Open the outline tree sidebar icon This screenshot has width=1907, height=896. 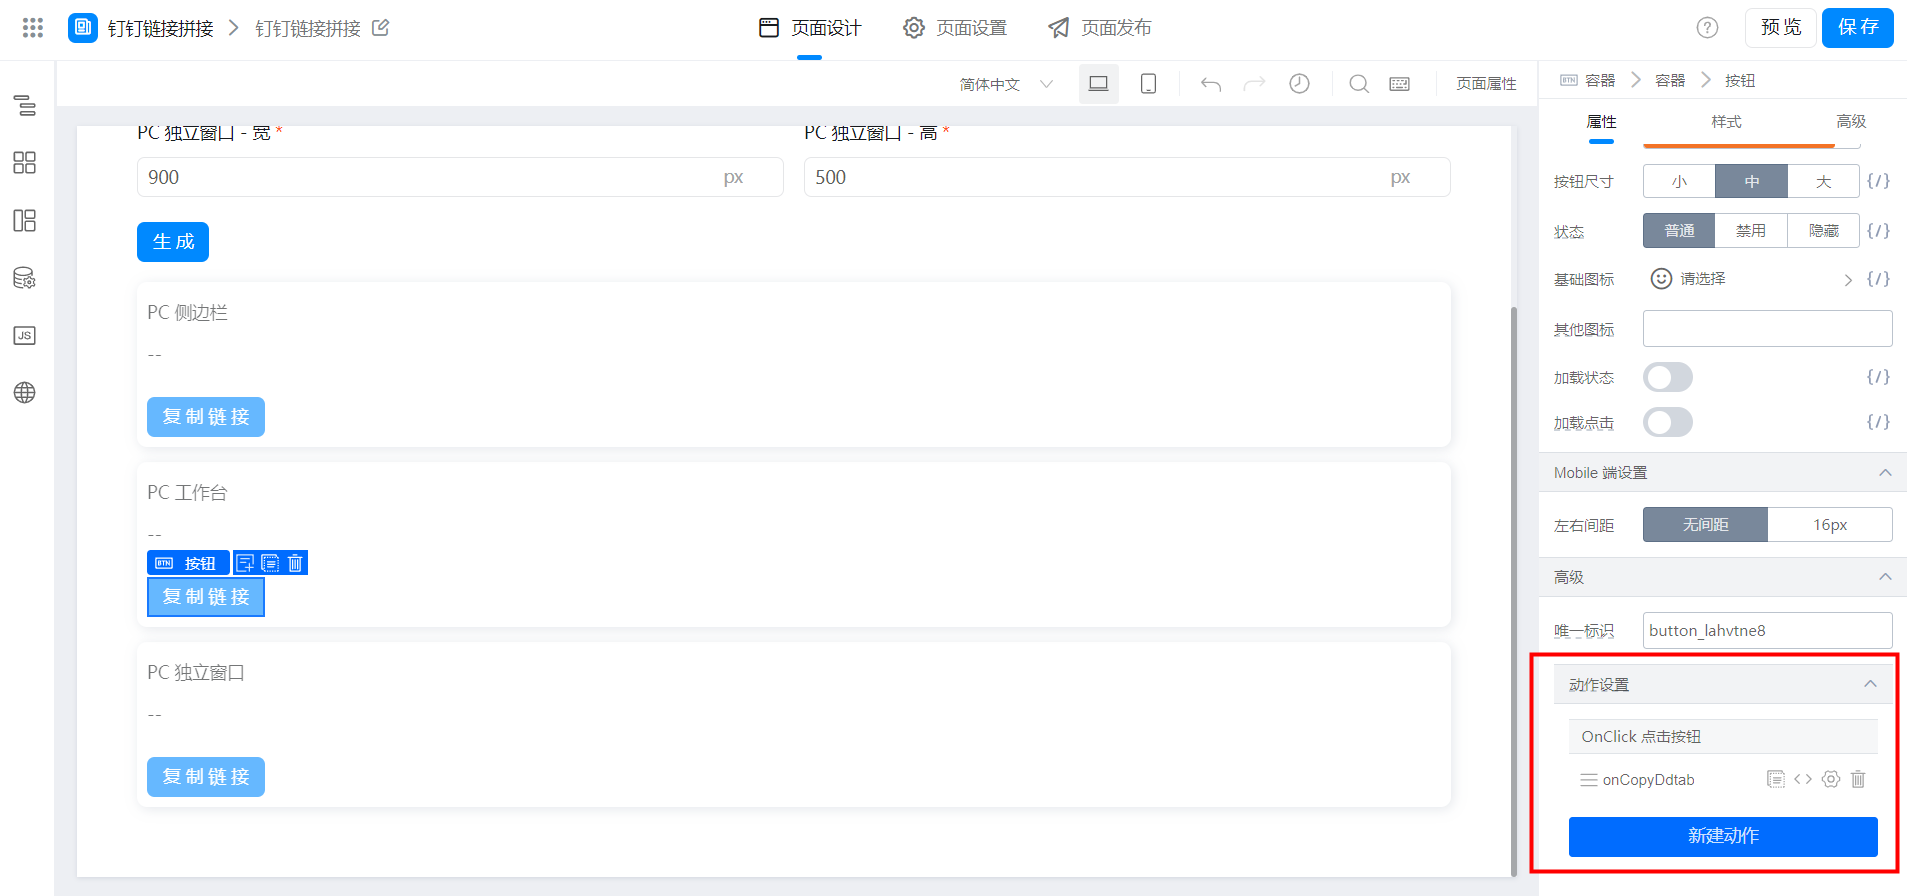tap(25, 105)
